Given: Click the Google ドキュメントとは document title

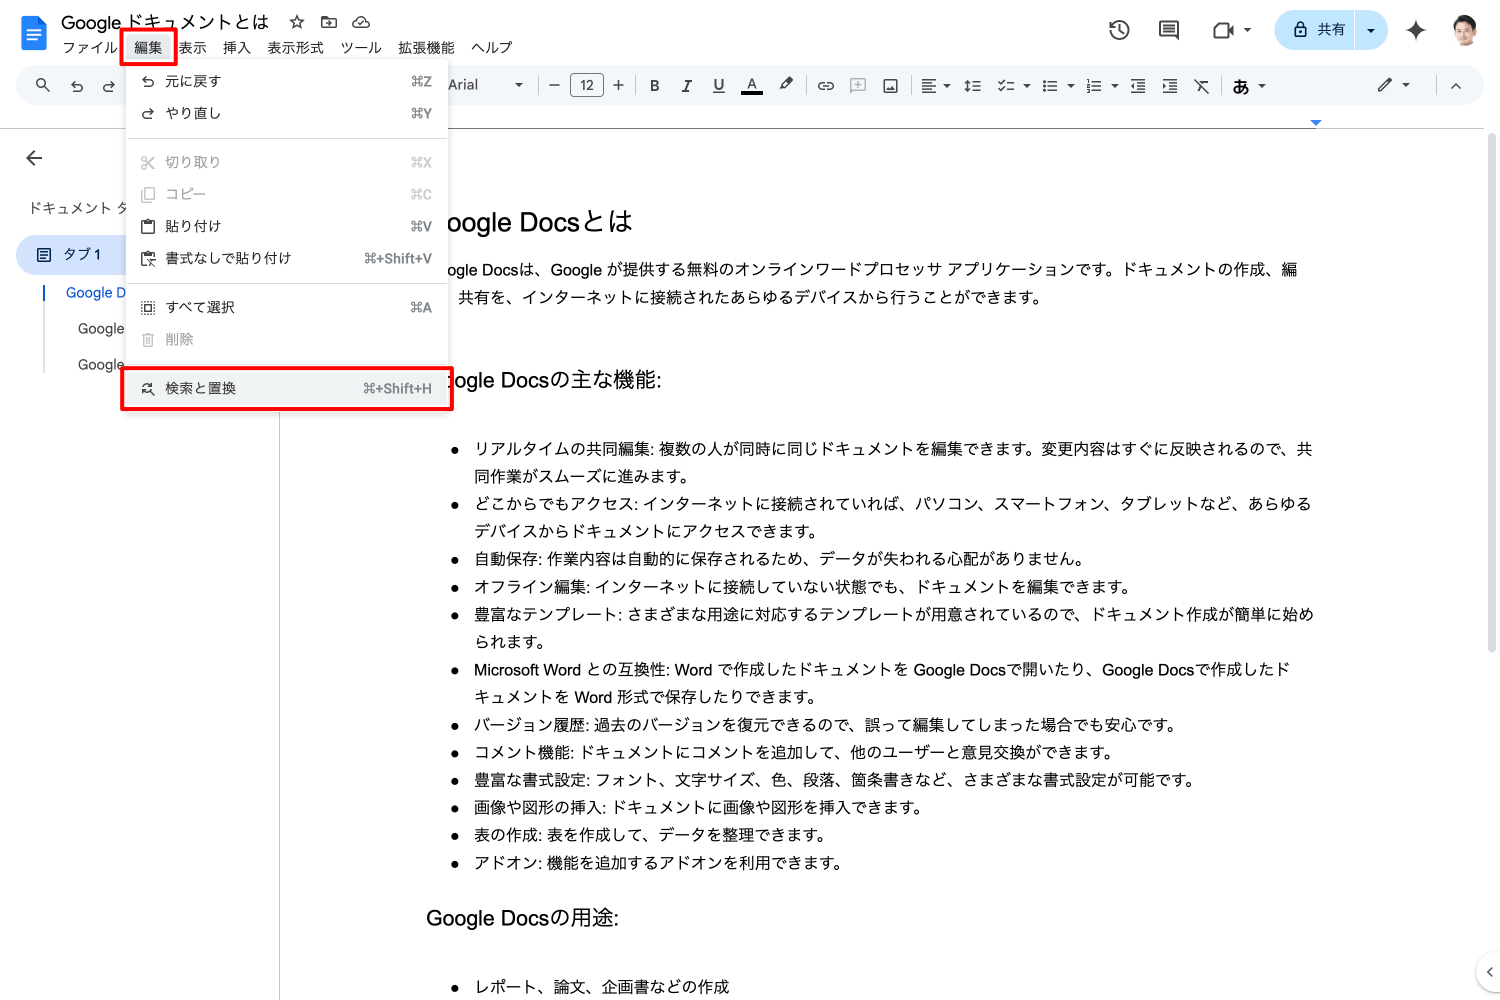Looking at the screenshot, I should (165, 22).
